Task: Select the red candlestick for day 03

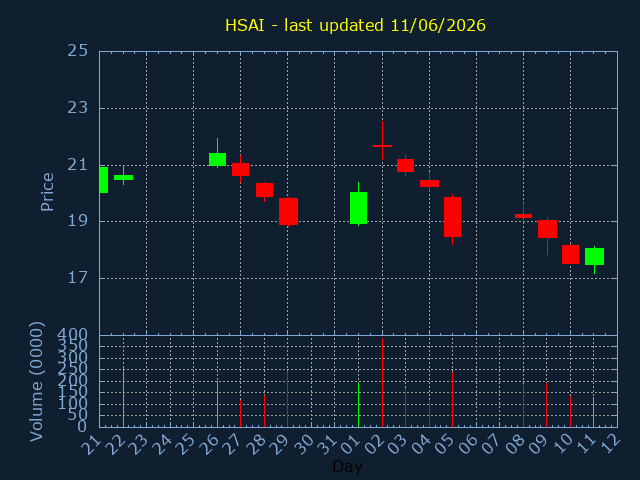Action: click(405, 165)
